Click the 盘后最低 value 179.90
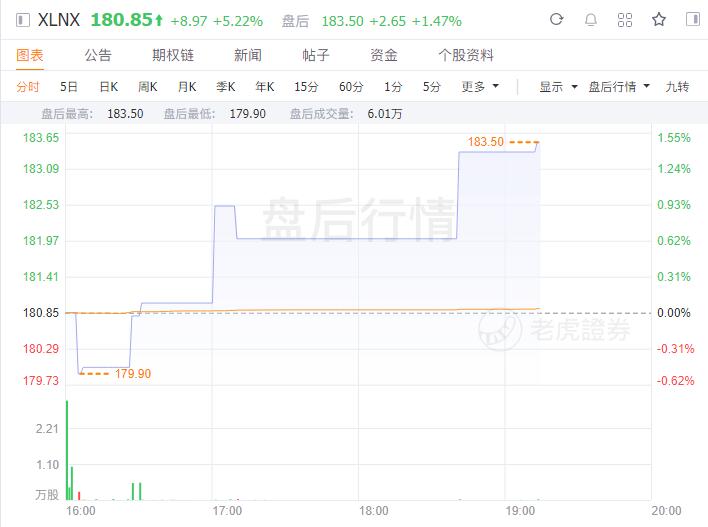Viewport: 708px width, 527px height. (247, 113)
